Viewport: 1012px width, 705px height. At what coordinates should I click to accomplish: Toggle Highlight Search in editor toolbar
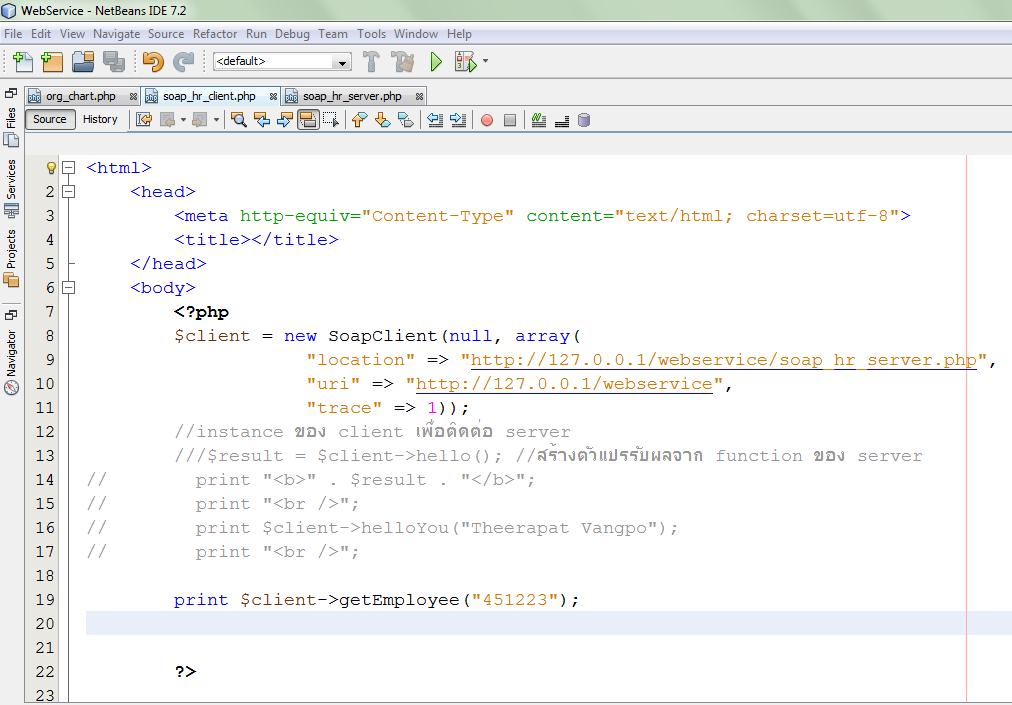point(308,120)
